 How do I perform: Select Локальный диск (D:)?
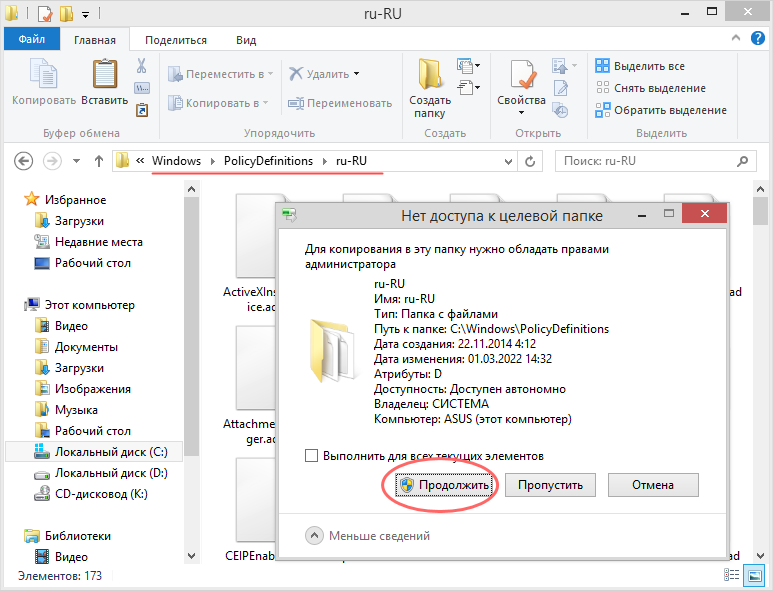(x=101, y=473)
